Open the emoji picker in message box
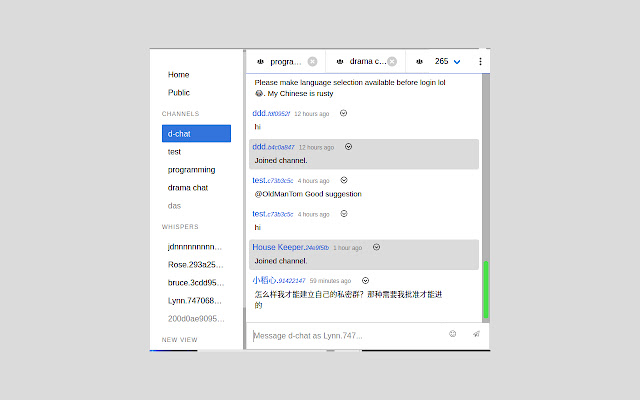 (x=452, y=334)
